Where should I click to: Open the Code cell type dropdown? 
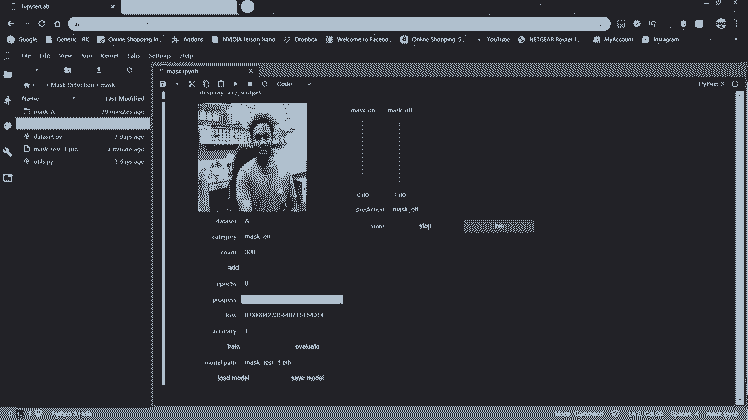click(289, 84)
